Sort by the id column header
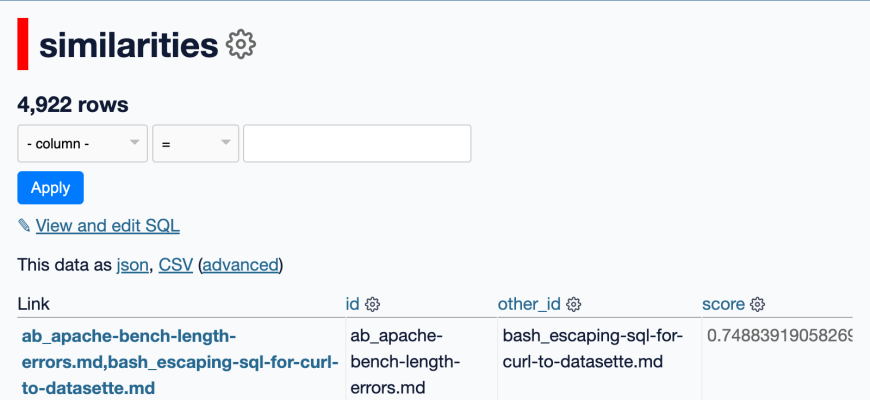This screenshot has width=870, height=400. [x=352, y=304]
